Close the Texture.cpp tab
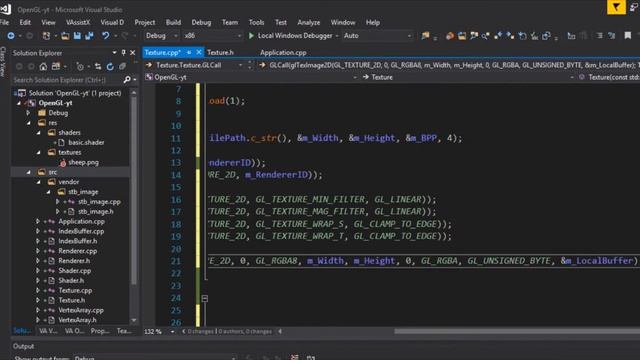 [199, 53]
